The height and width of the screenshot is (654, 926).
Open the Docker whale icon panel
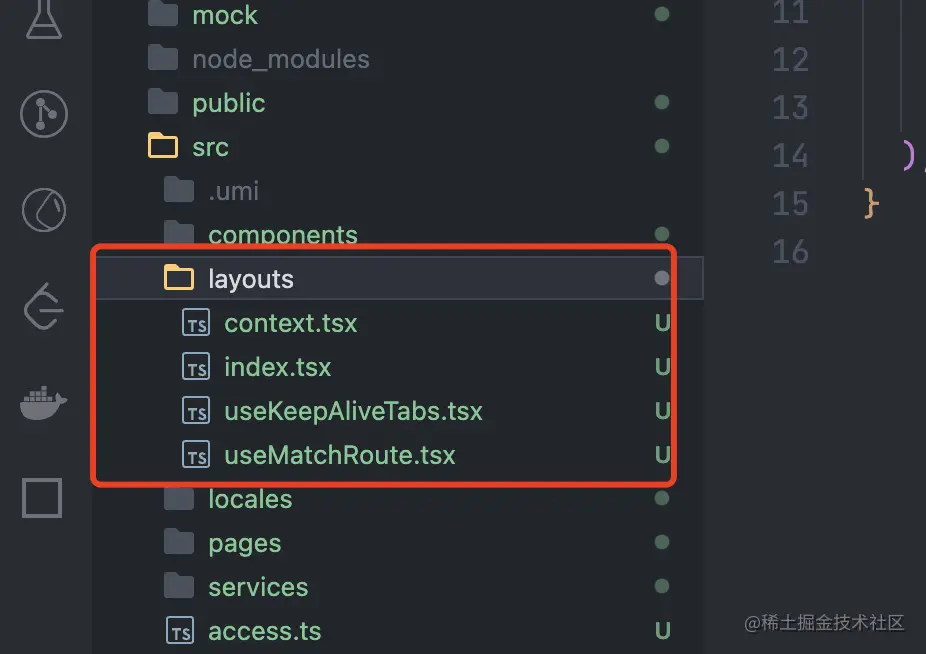click(43, 403)
